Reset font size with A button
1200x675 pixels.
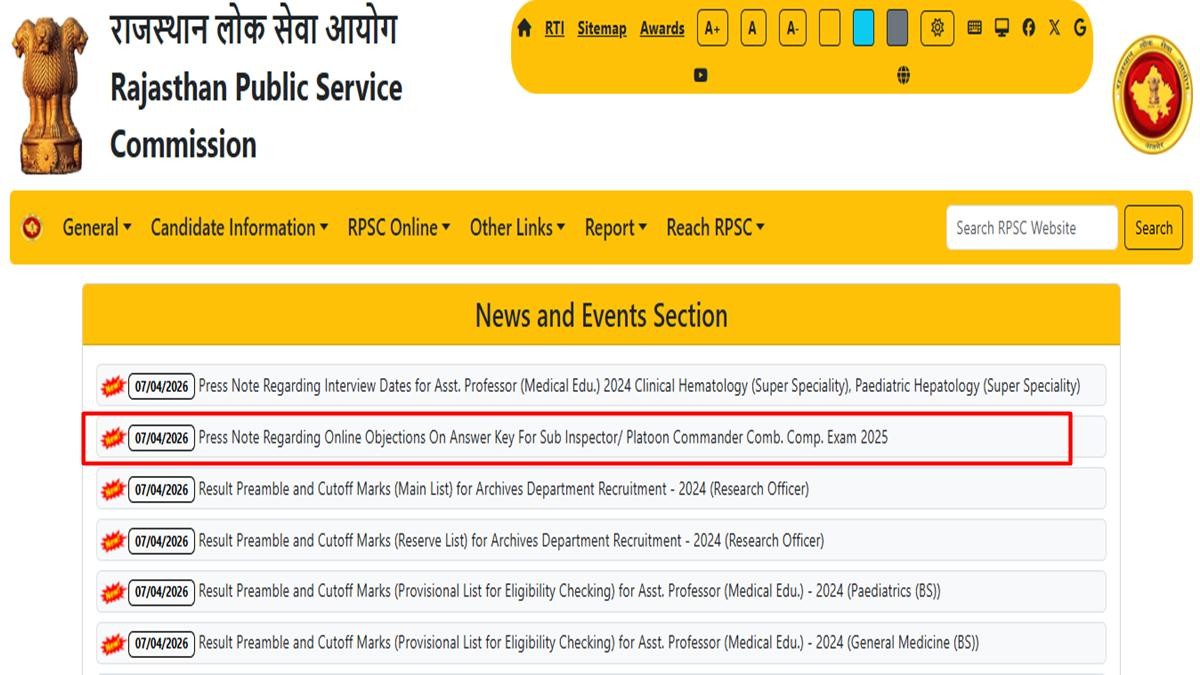[752, 29]
